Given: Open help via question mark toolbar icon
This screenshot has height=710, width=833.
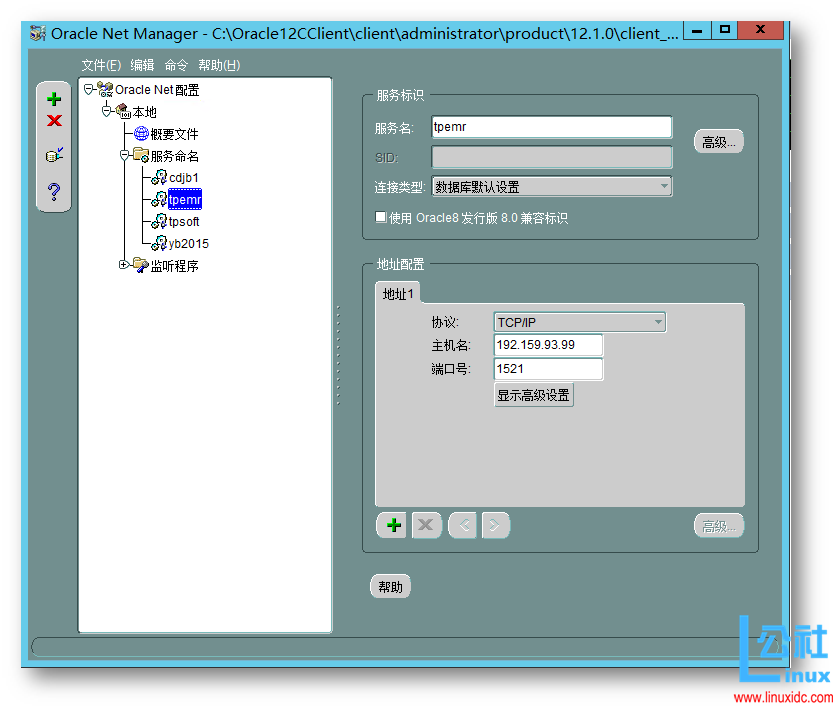Looking at the screenshot, I should pos(53,190).
